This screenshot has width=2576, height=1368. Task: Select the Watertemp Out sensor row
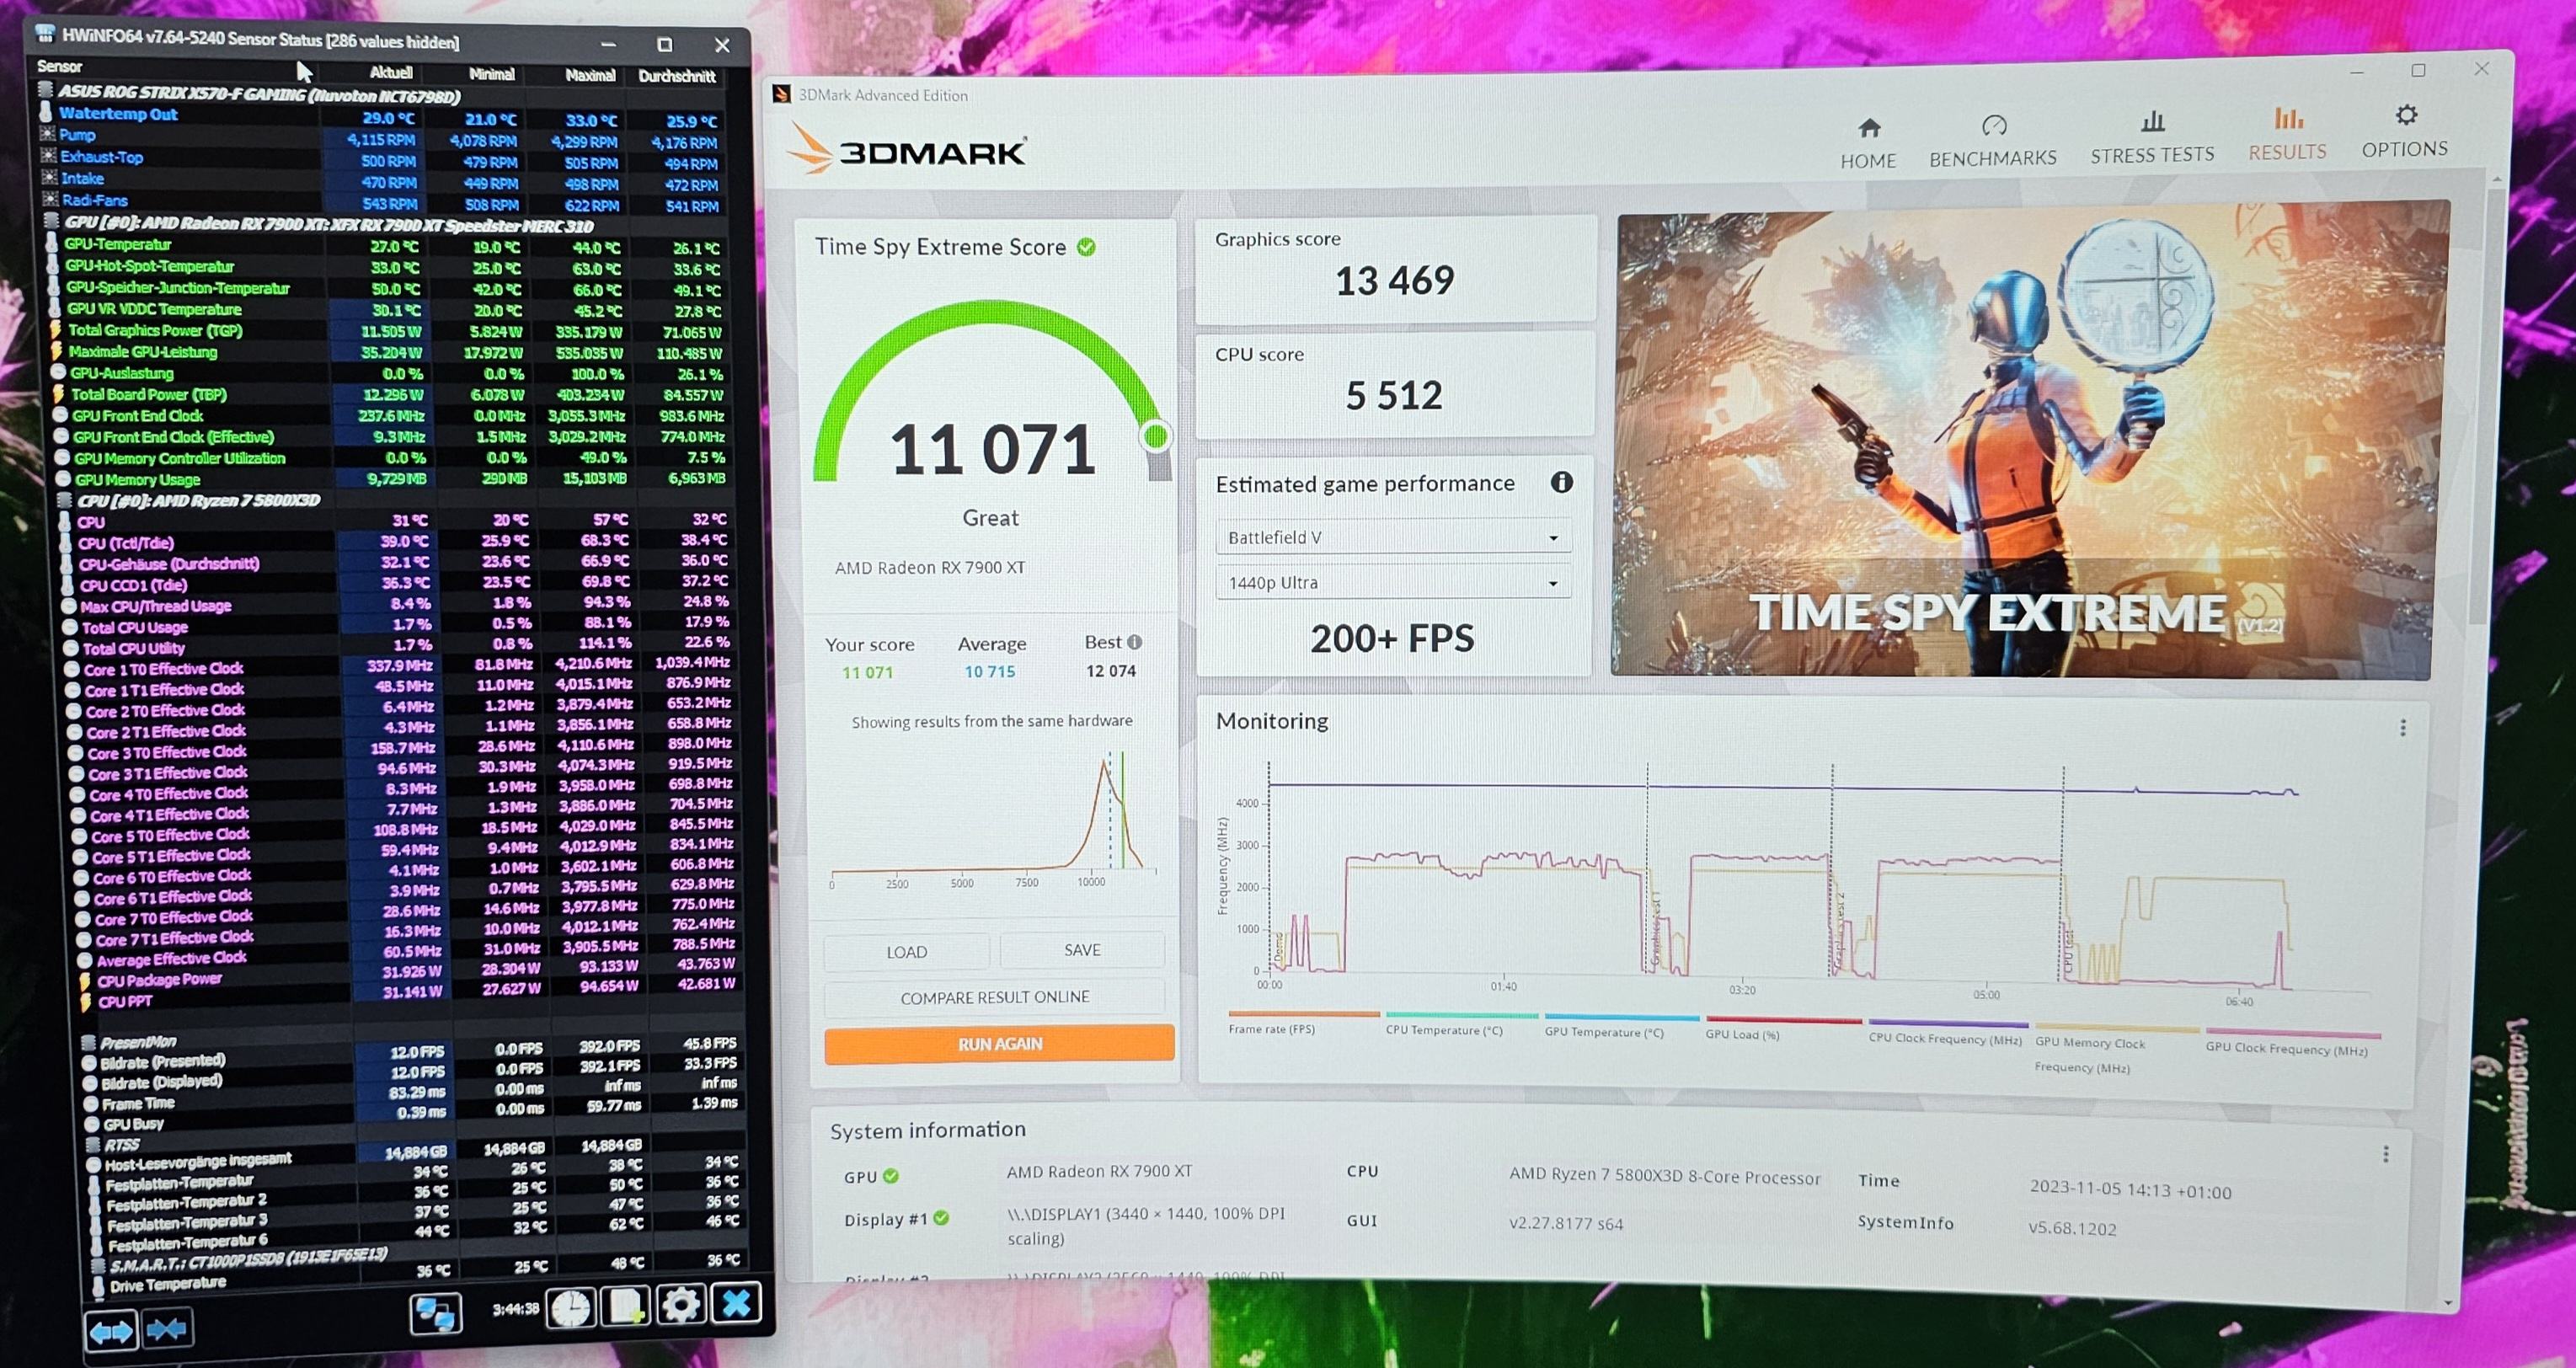[x=380, y=116]
